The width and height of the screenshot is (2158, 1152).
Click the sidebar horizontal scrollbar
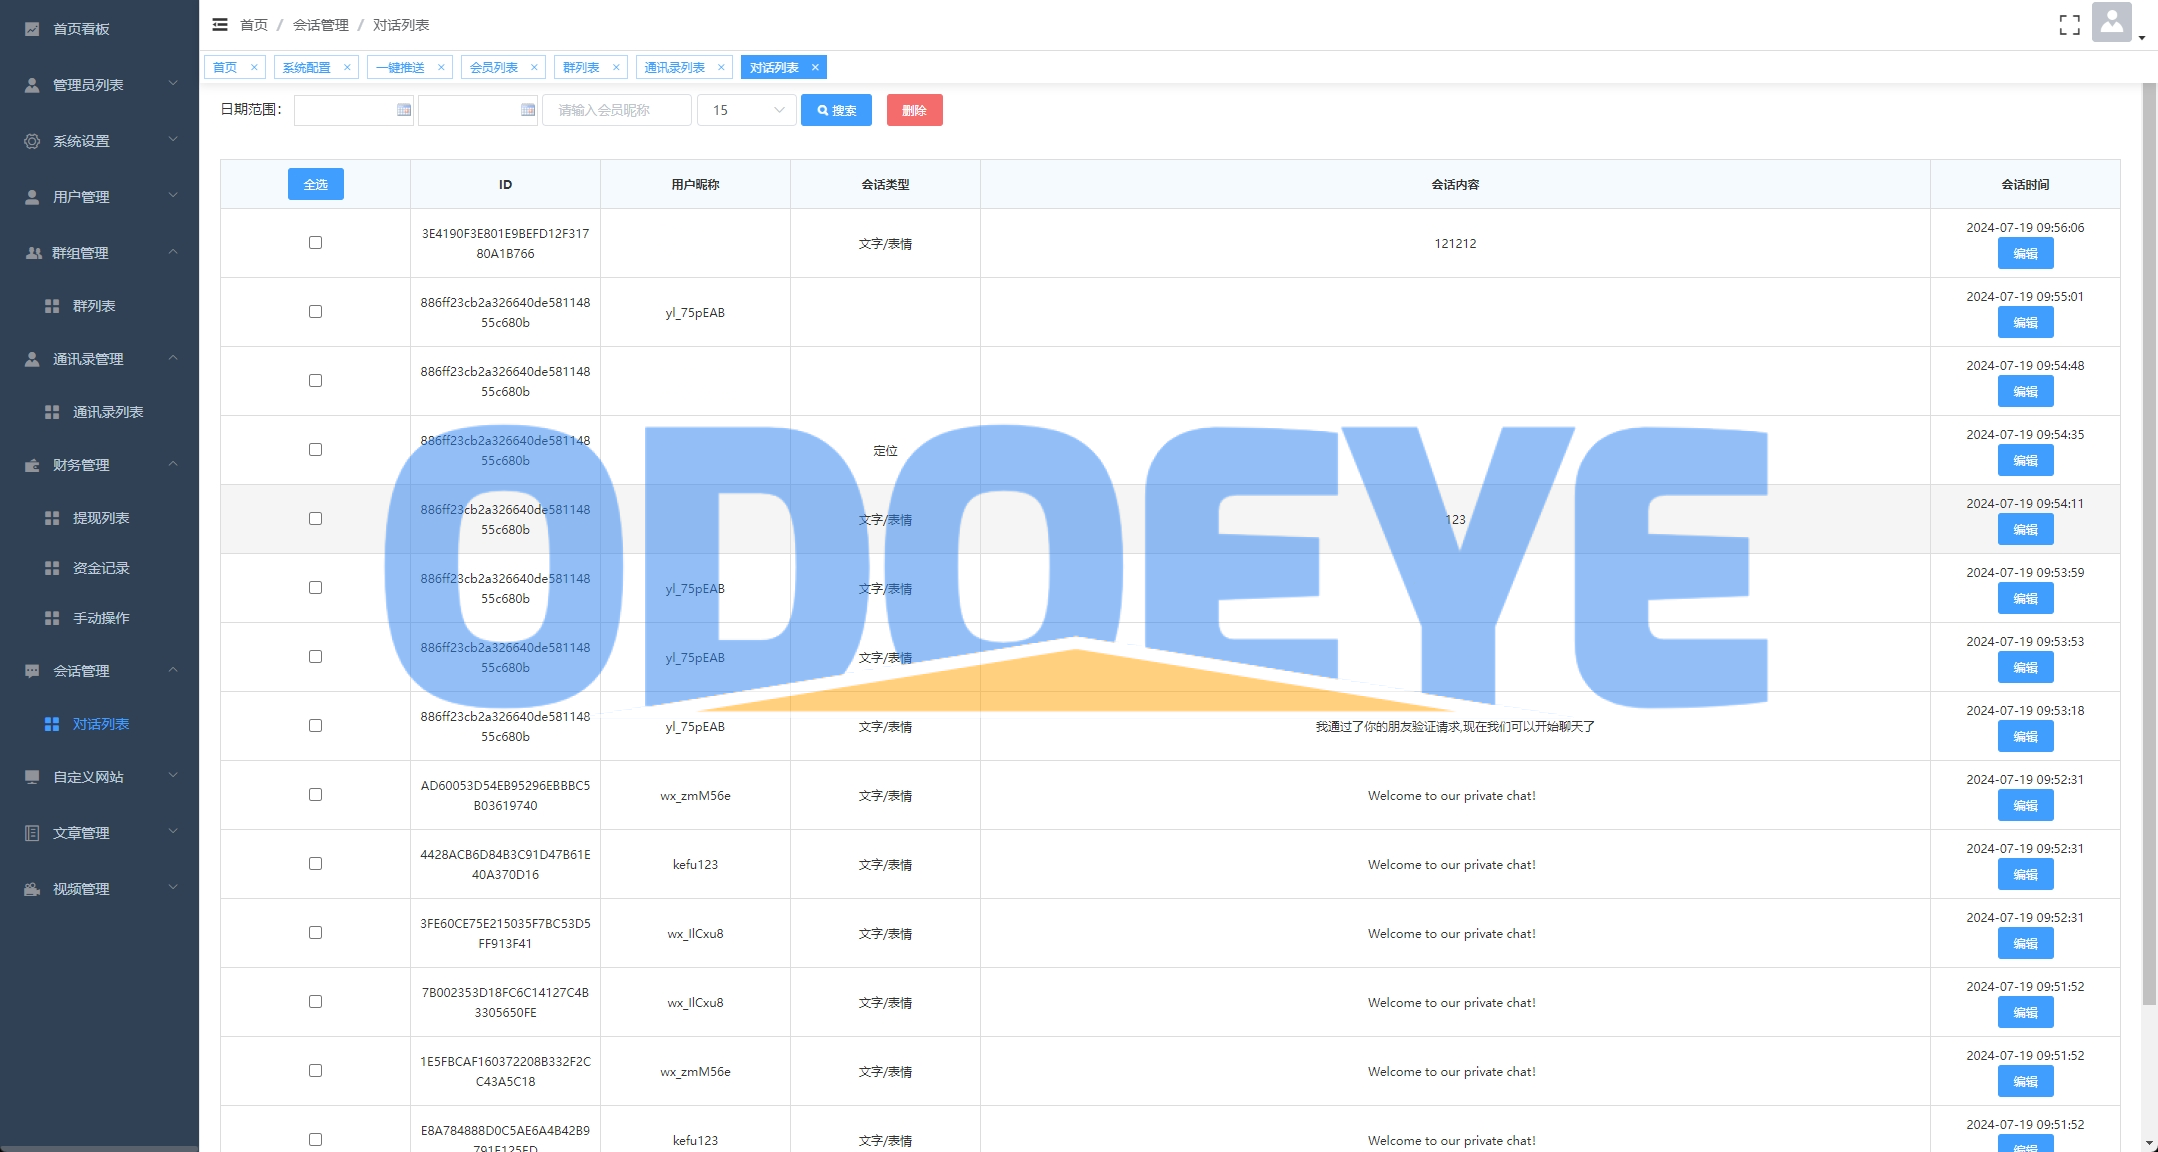point(99,1148)
